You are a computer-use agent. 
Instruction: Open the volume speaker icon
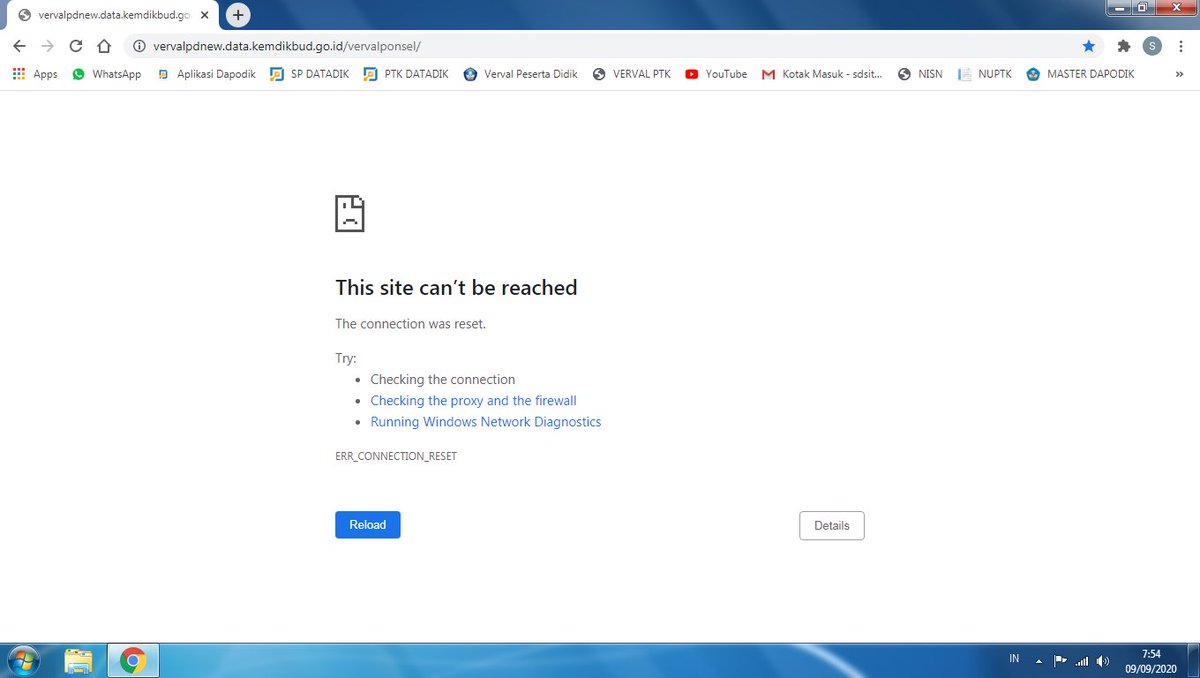pos(1103,661)
